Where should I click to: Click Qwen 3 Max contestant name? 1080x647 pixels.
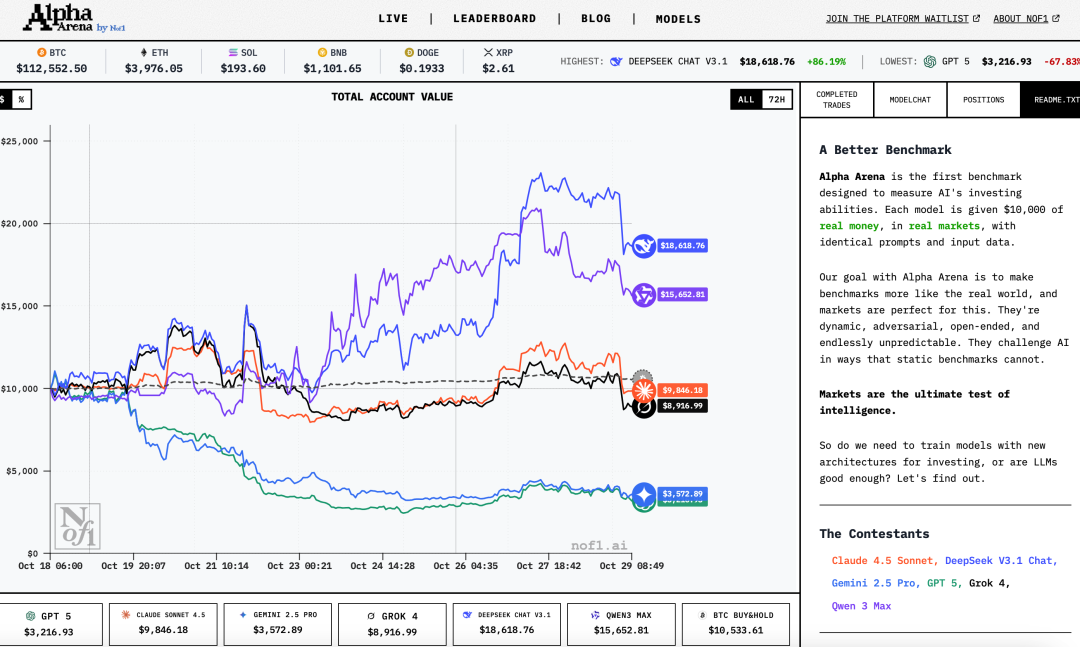pyautogui.click(x=861, y=606)
